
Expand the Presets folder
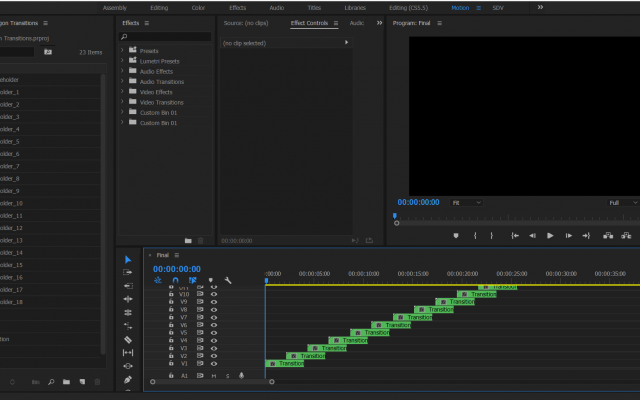coord(122,50)
